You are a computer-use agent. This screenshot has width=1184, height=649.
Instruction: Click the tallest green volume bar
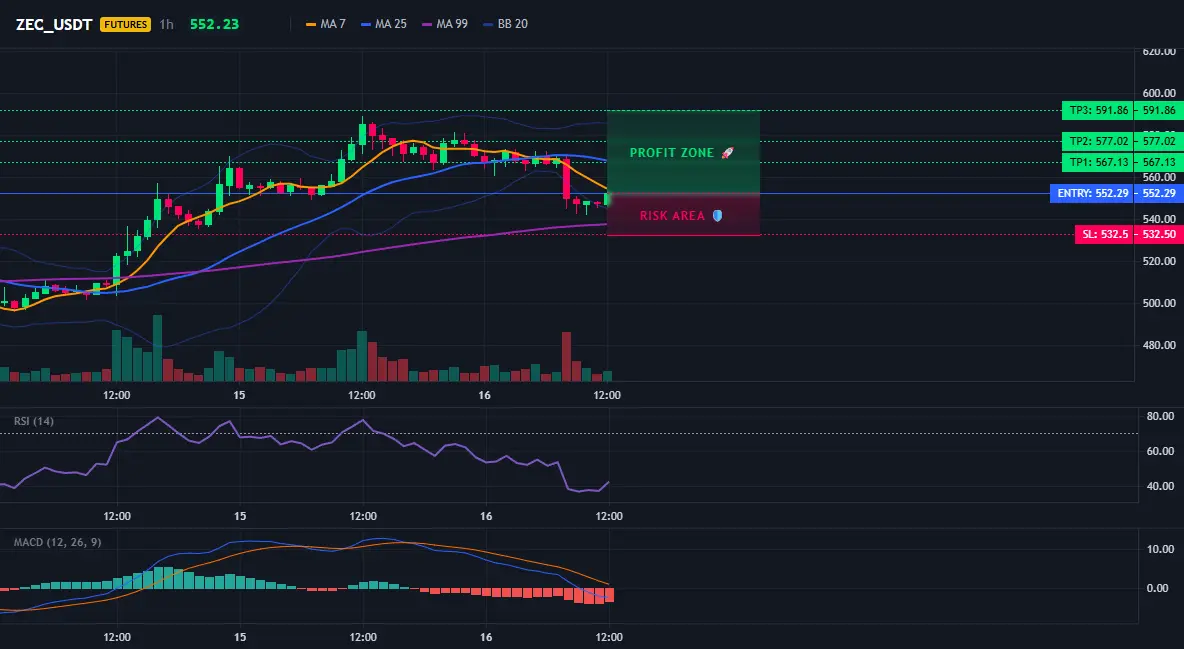pos(157,348)
